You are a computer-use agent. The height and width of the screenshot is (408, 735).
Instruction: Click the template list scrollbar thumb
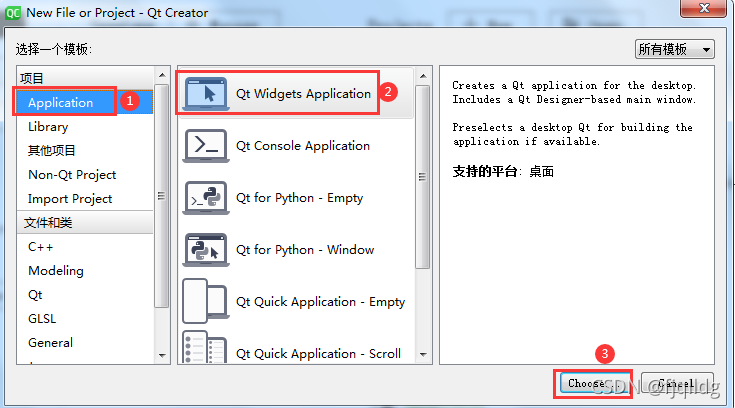point(422,177)
